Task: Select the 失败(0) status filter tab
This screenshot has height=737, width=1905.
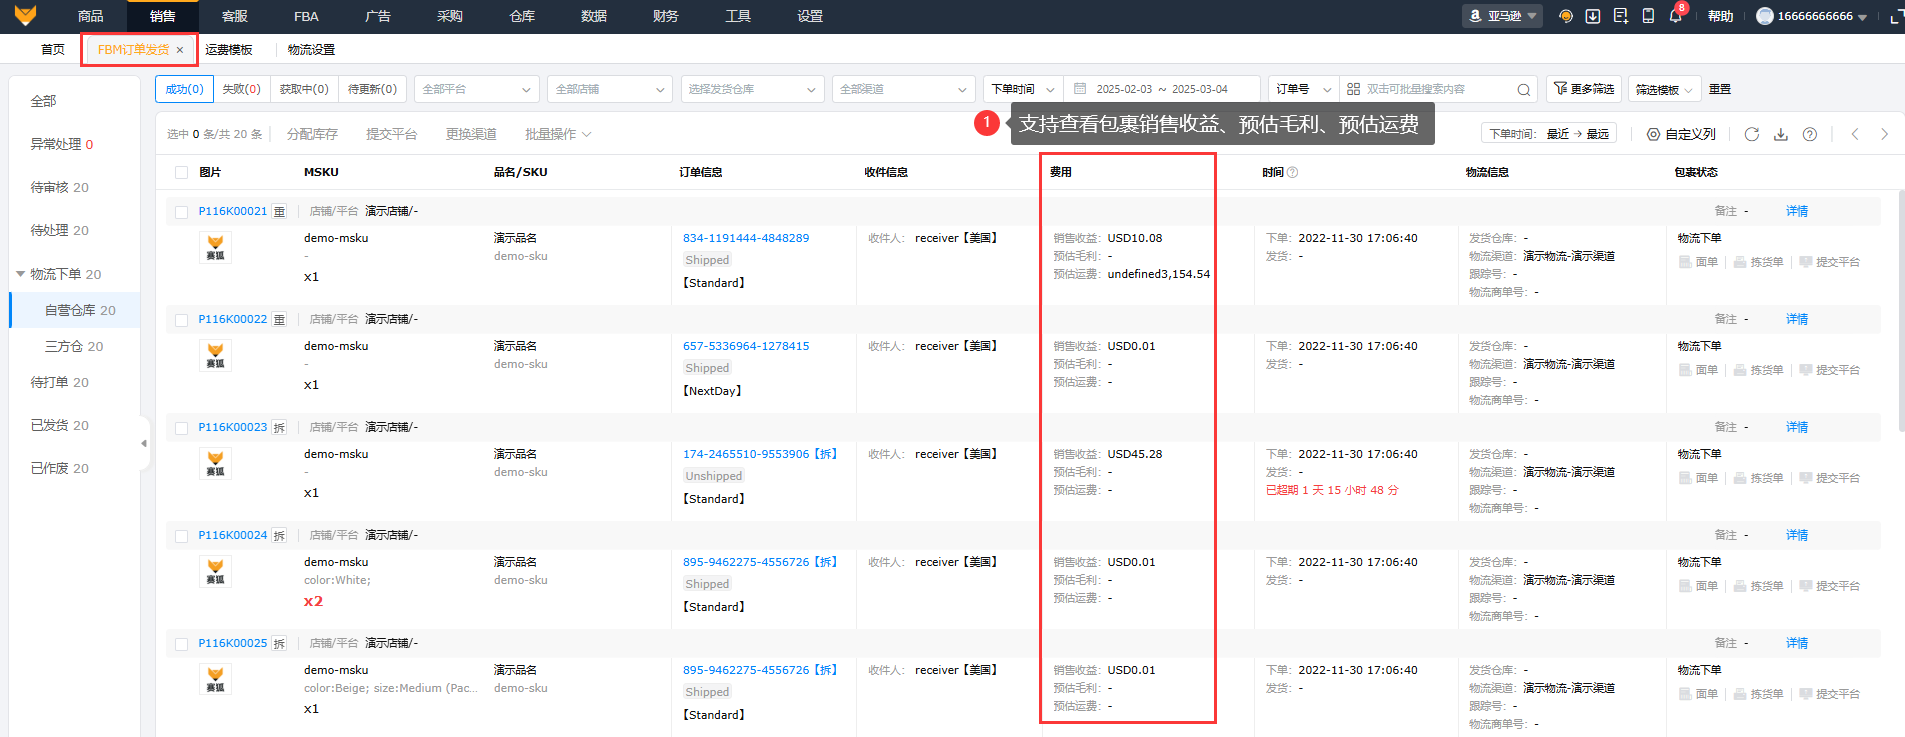Action: click(x=241, y=89)
